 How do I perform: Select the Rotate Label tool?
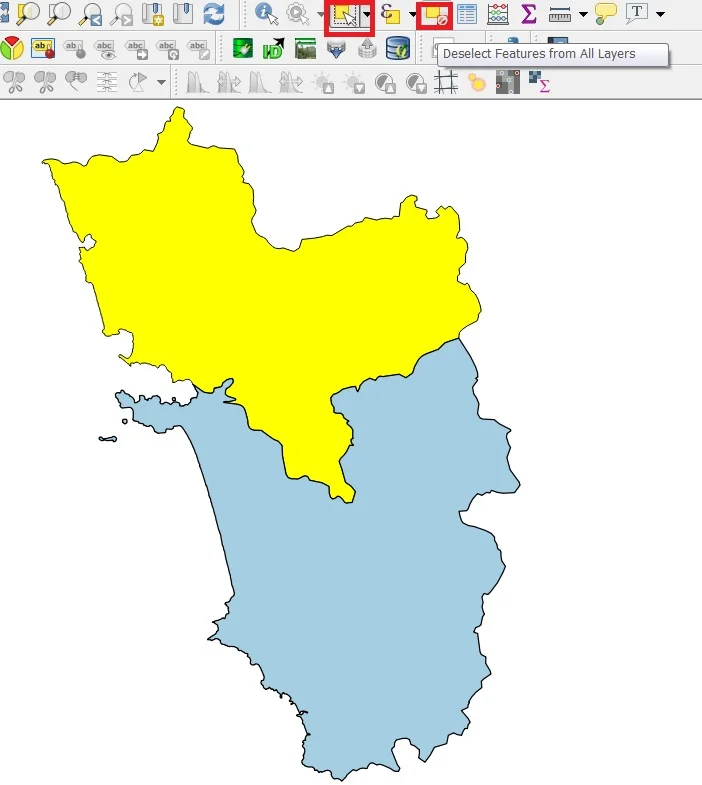(166, 50)
